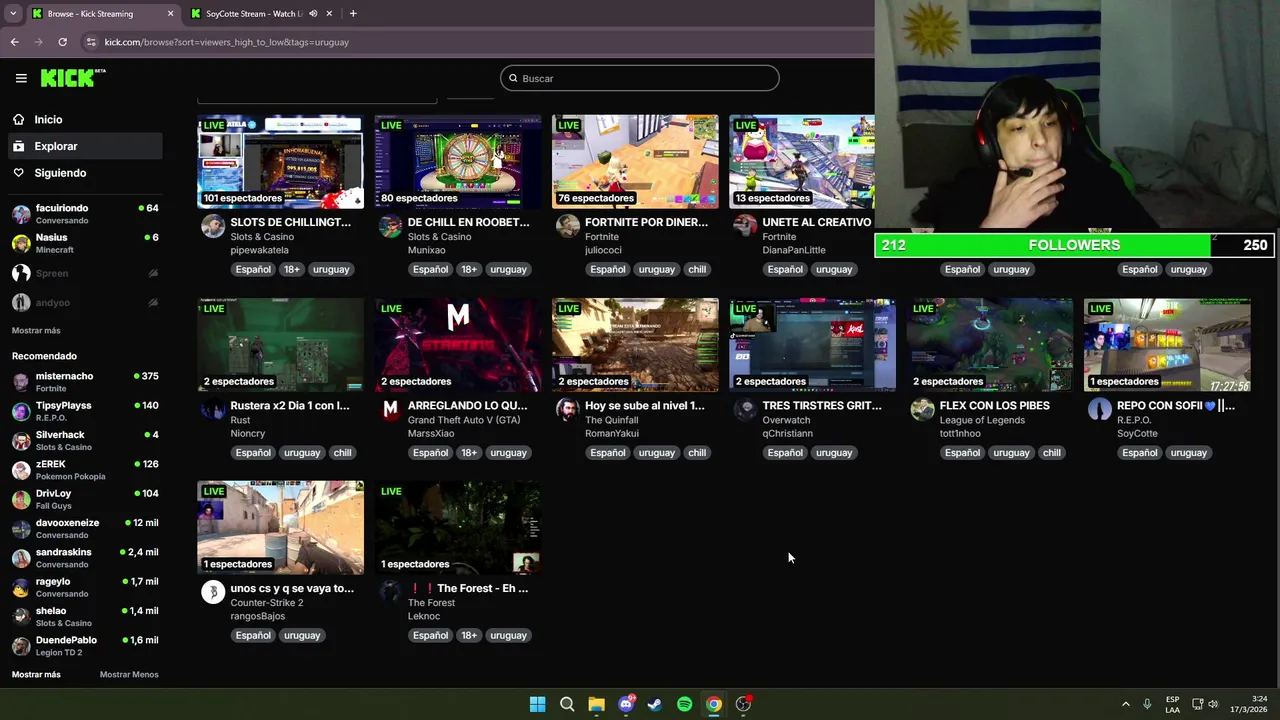The image size is (1280, 720).
Task: Select Español tag under Leknoc stream
Action: (430, 635)
